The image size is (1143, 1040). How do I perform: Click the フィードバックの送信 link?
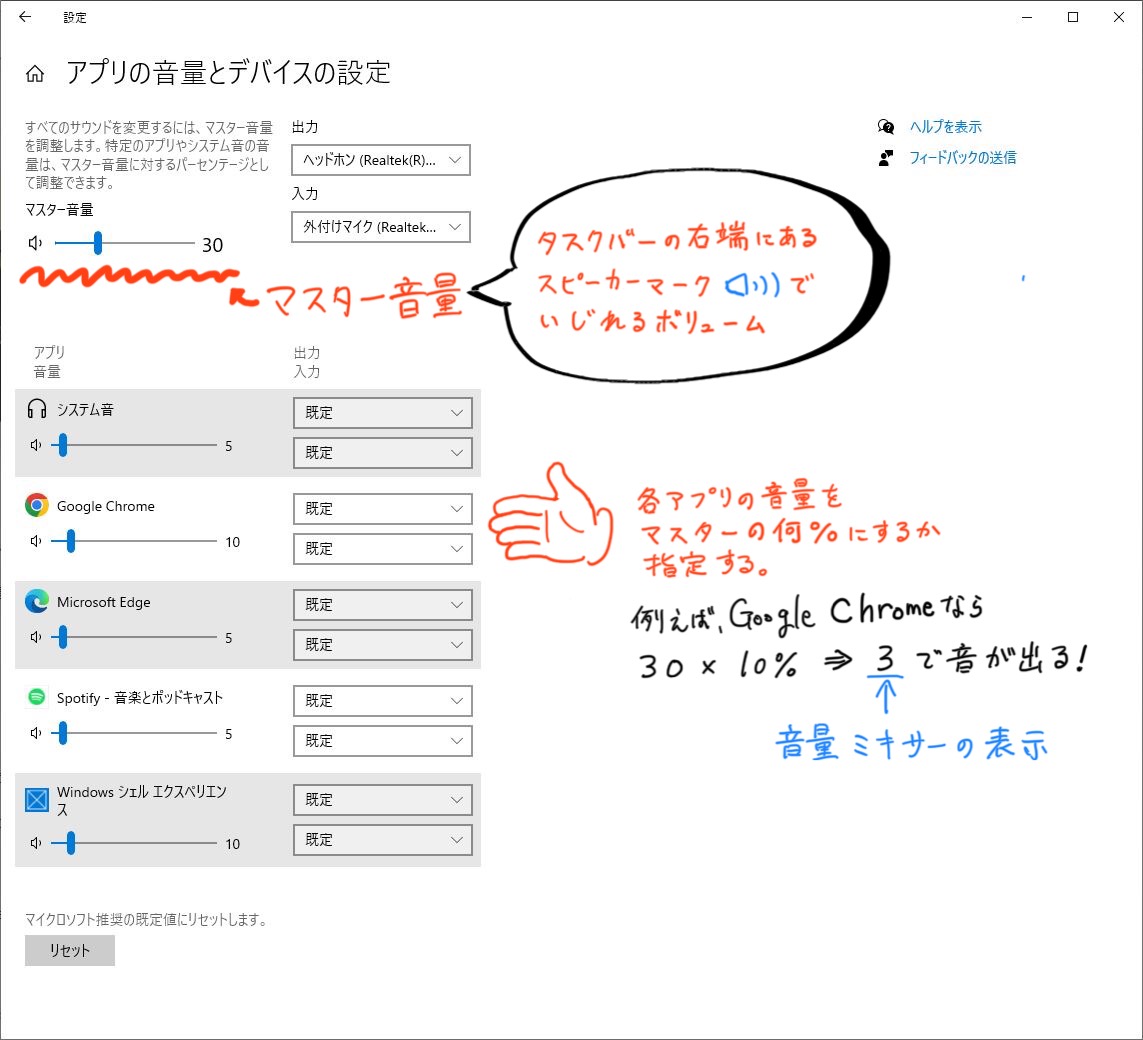point(961,157)
